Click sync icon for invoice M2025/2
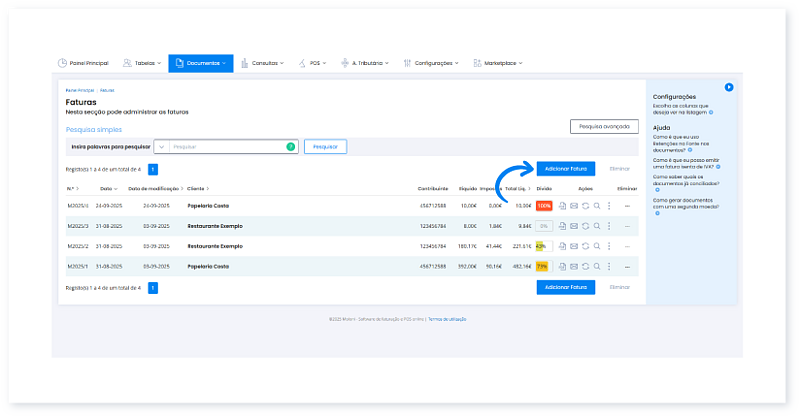The image size is (800, 417). pyautogui.click(x=585, y=246)
